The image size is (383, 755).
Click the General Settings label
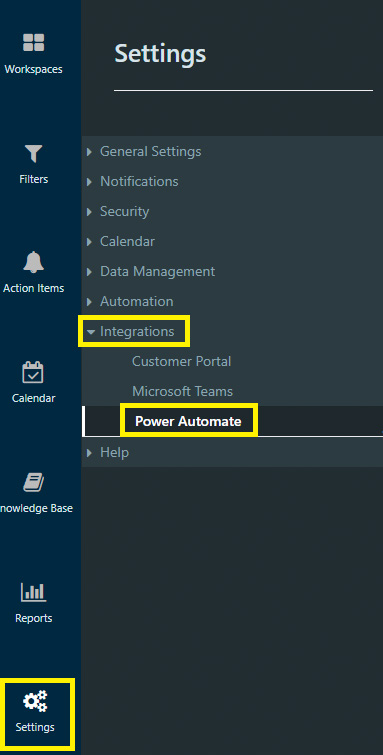point(151,152)
